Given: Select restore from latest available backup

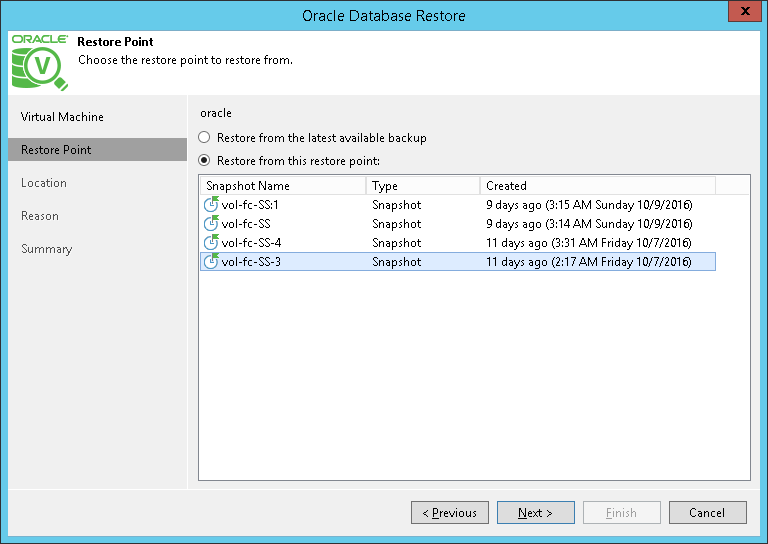Looking at the screenshot, I should point(205,138).
